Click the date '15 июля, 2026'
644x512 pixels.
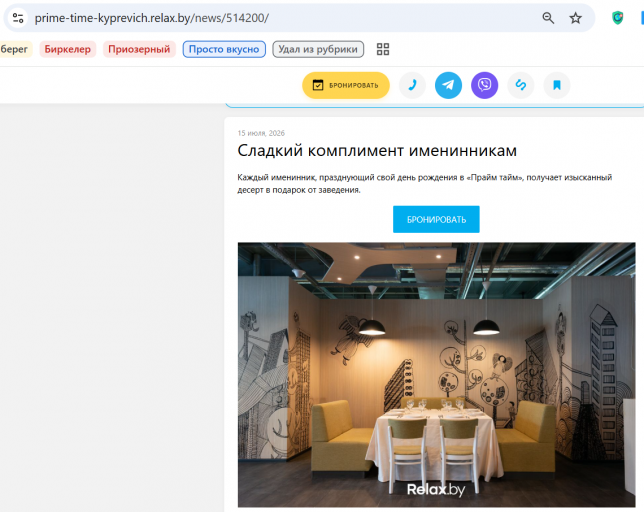click(261, 133)
